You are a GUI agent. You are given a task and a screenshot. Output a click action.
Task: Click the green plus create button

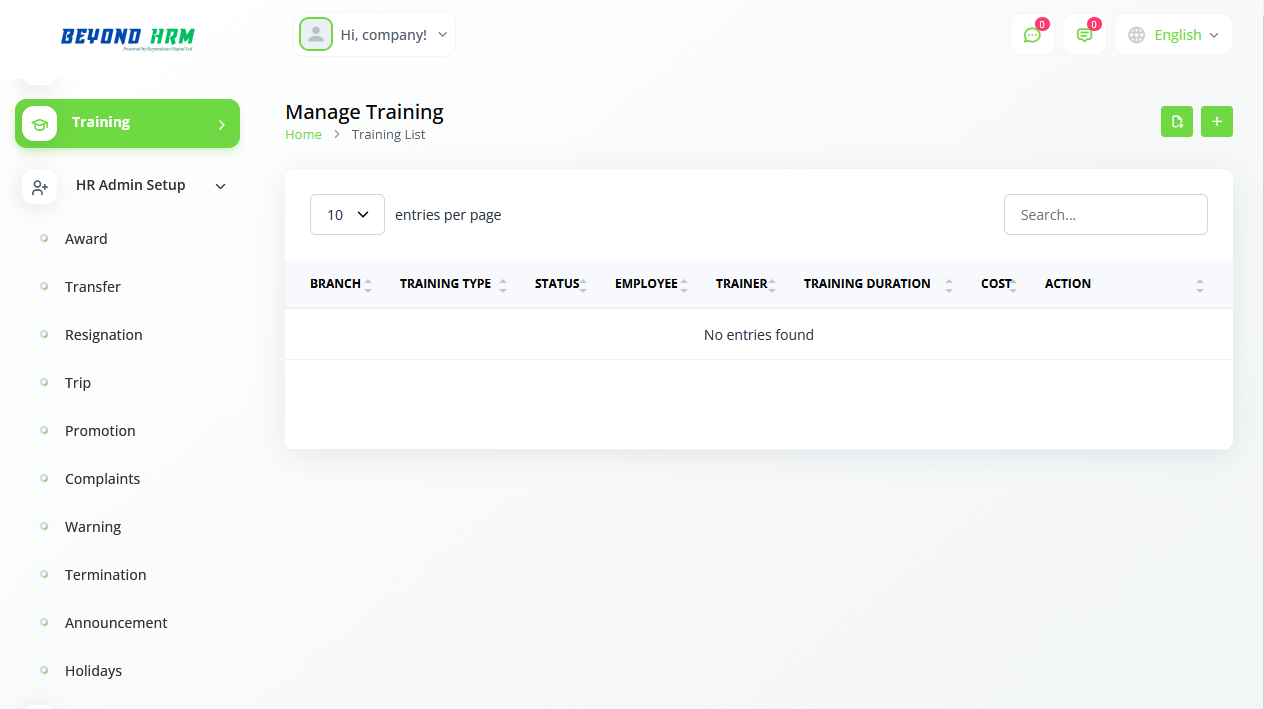pos(1217,122)
